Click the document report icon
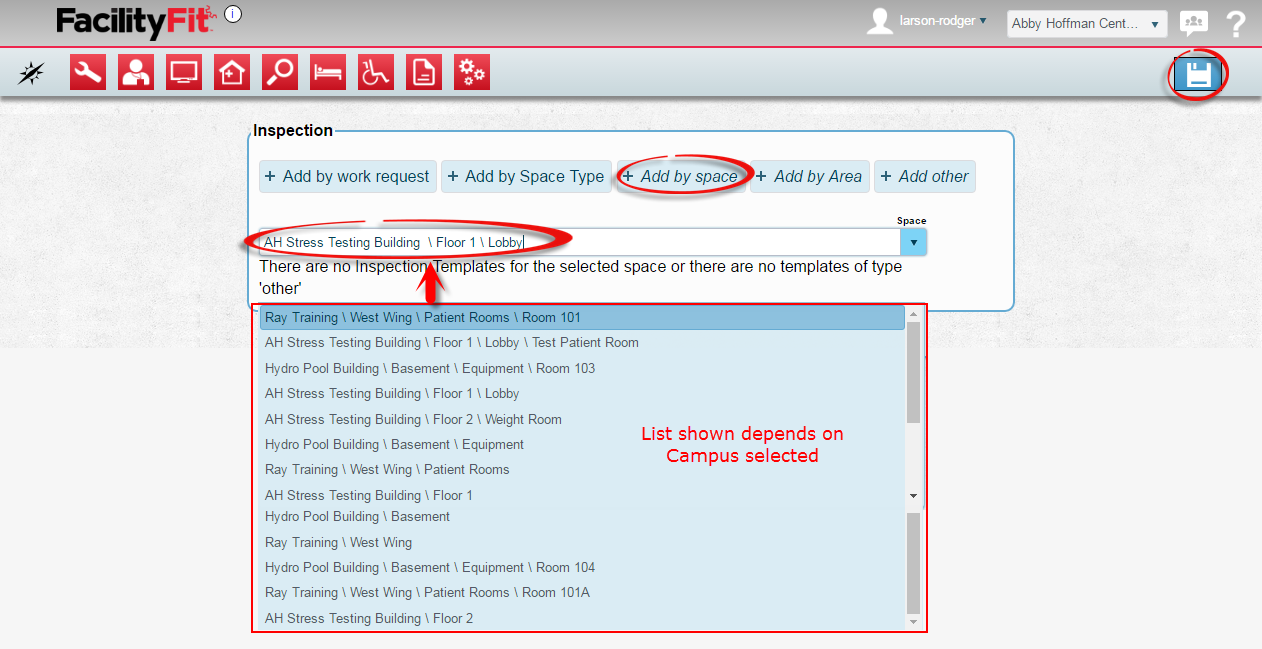 coord(424,73)
